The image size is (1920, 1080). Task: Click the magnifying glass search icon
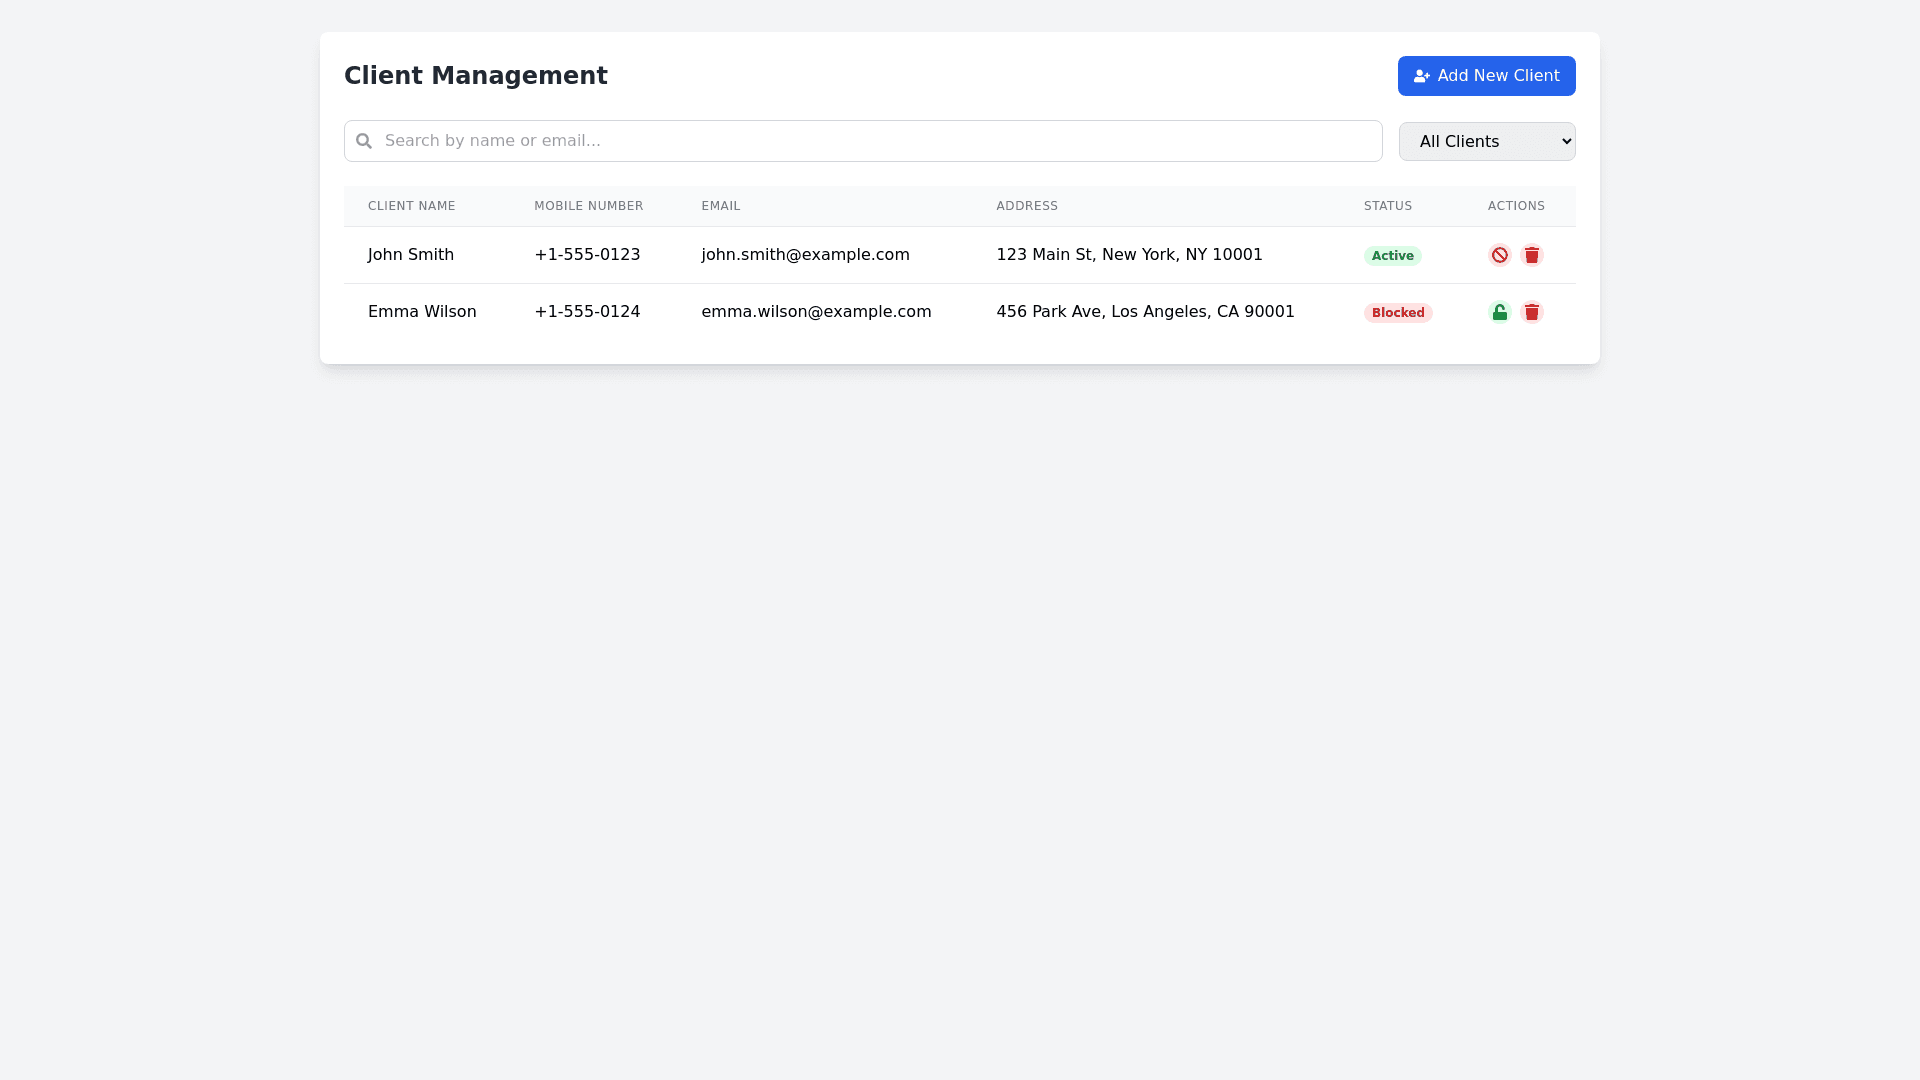(x=364, y=141)
